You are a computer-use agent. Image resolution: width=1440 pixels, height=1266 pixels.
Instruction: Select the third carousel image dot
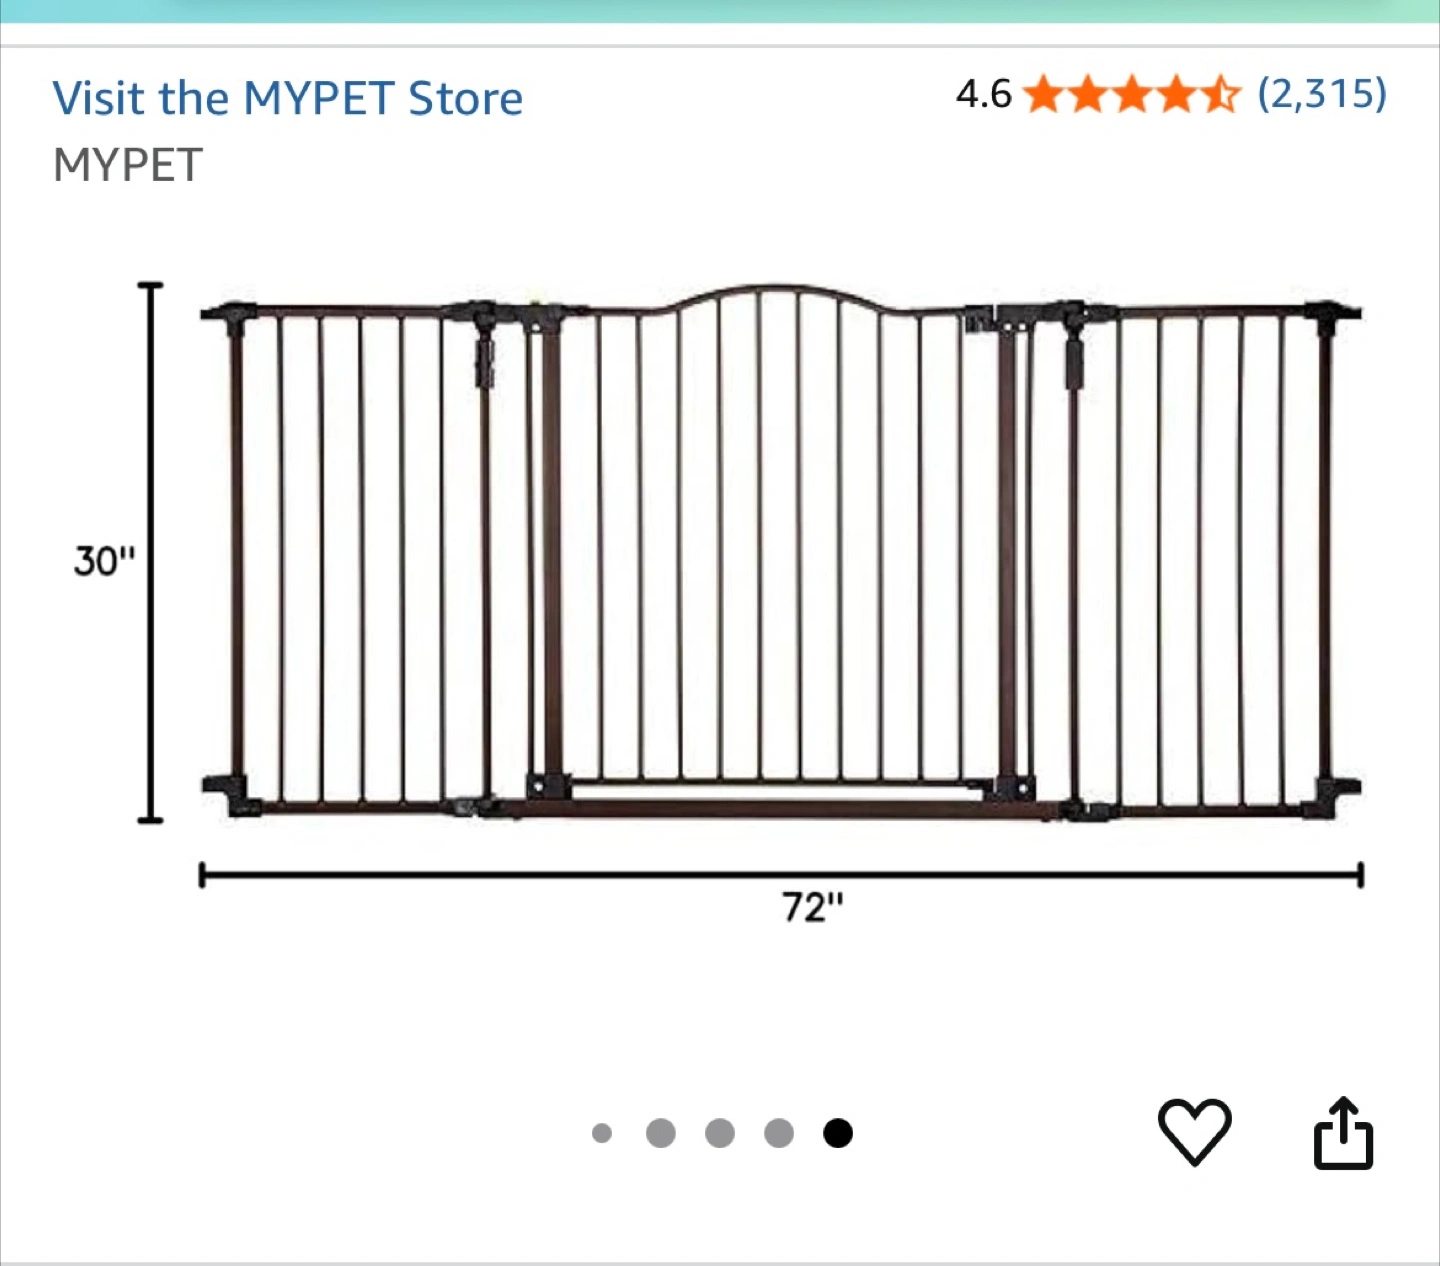pos(720,1133)
